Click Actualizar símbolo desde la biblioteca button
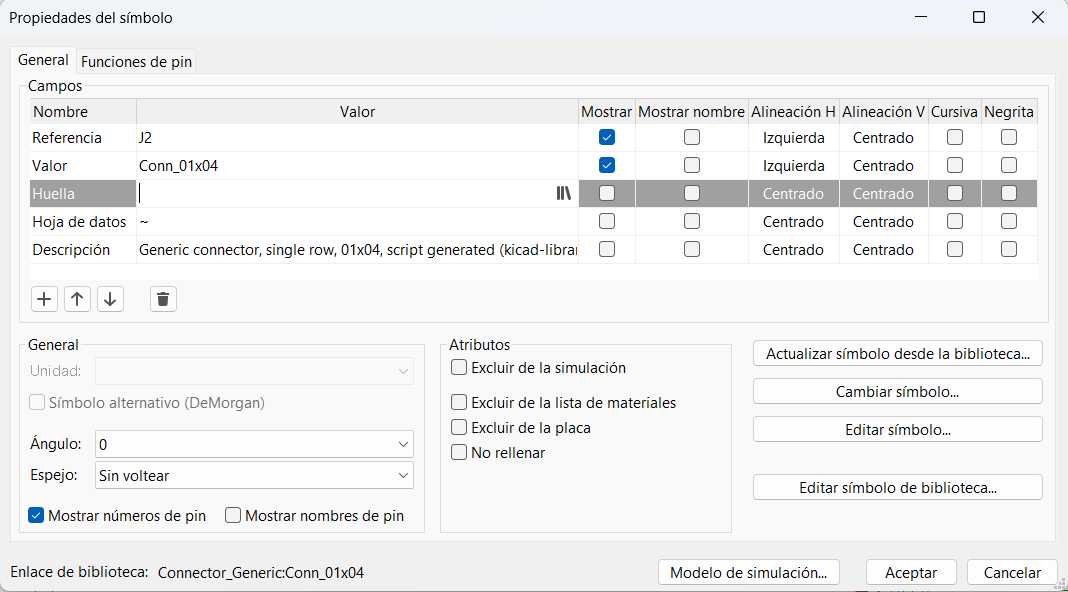This screenshot has width=1068, height=592. pyautogui.click(x=897, y=354)
